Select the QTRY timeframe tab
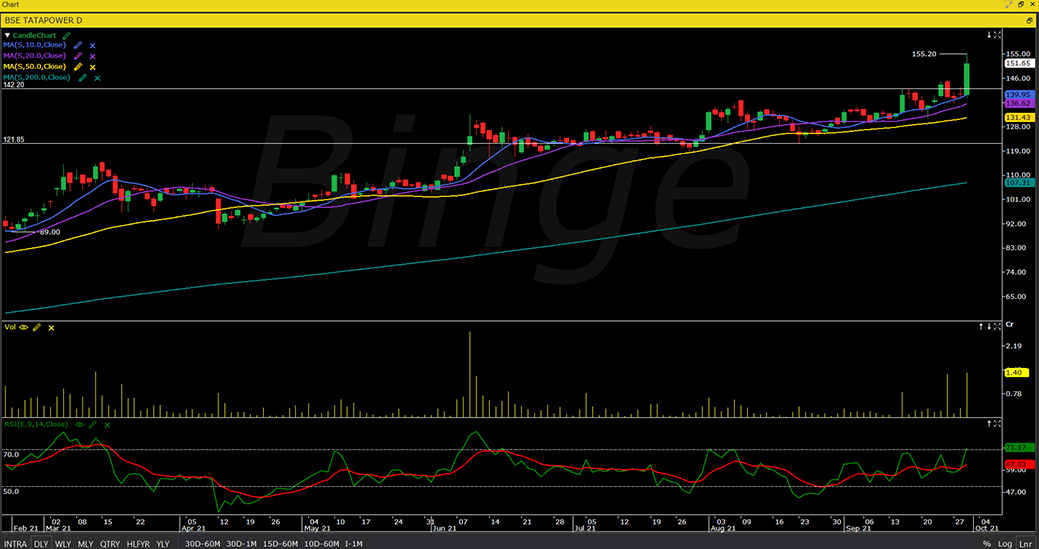1039x549 pixels. coord(110,544)
